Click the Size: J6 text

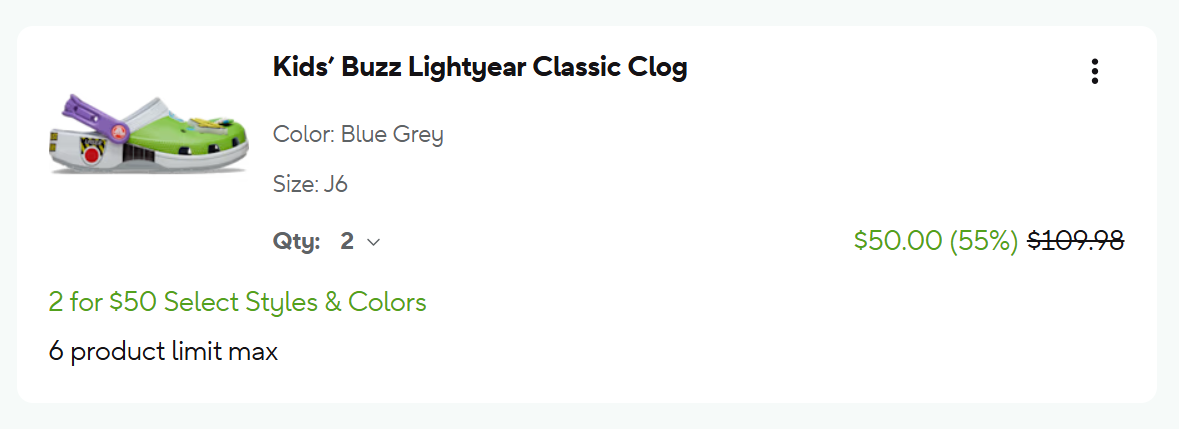[310, 184]
